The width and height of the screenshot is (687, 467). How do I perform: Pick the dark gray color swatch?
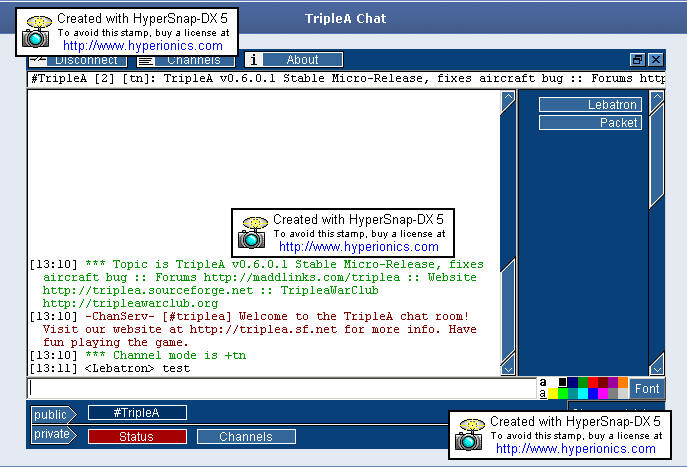click(x=613, y=393)
